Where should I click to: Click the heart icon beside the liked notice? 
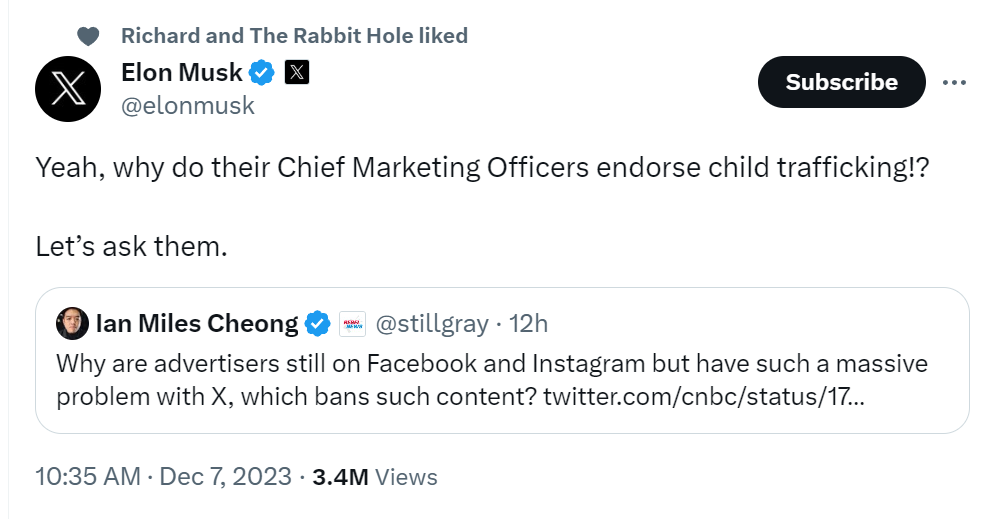(88, 36)
